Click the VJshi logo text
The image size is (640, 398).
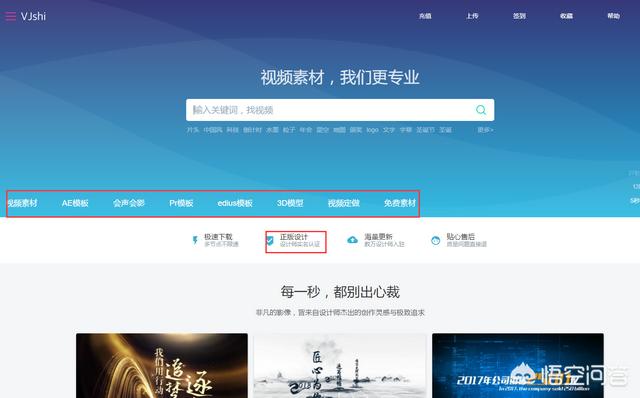(33, 16)
